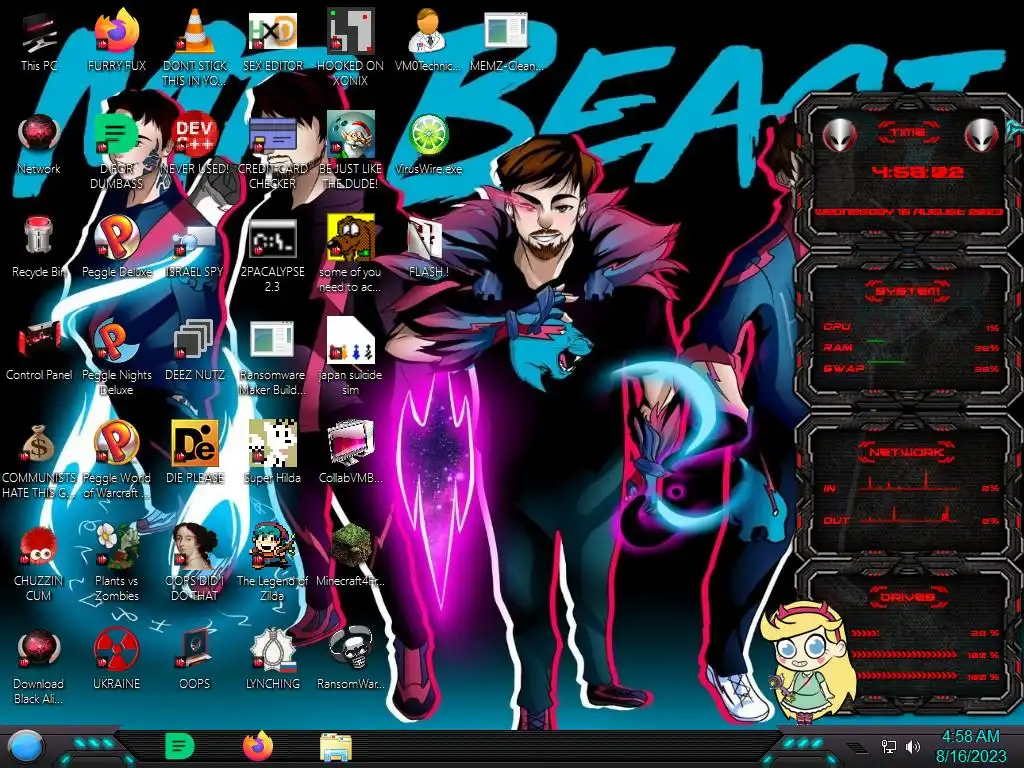The height and width of the screenshot is (768, 1024).
Task: Click the widget date 'WEDNESDAY 16 AUGUST 2023'
Action: click(x=908, y=212)
